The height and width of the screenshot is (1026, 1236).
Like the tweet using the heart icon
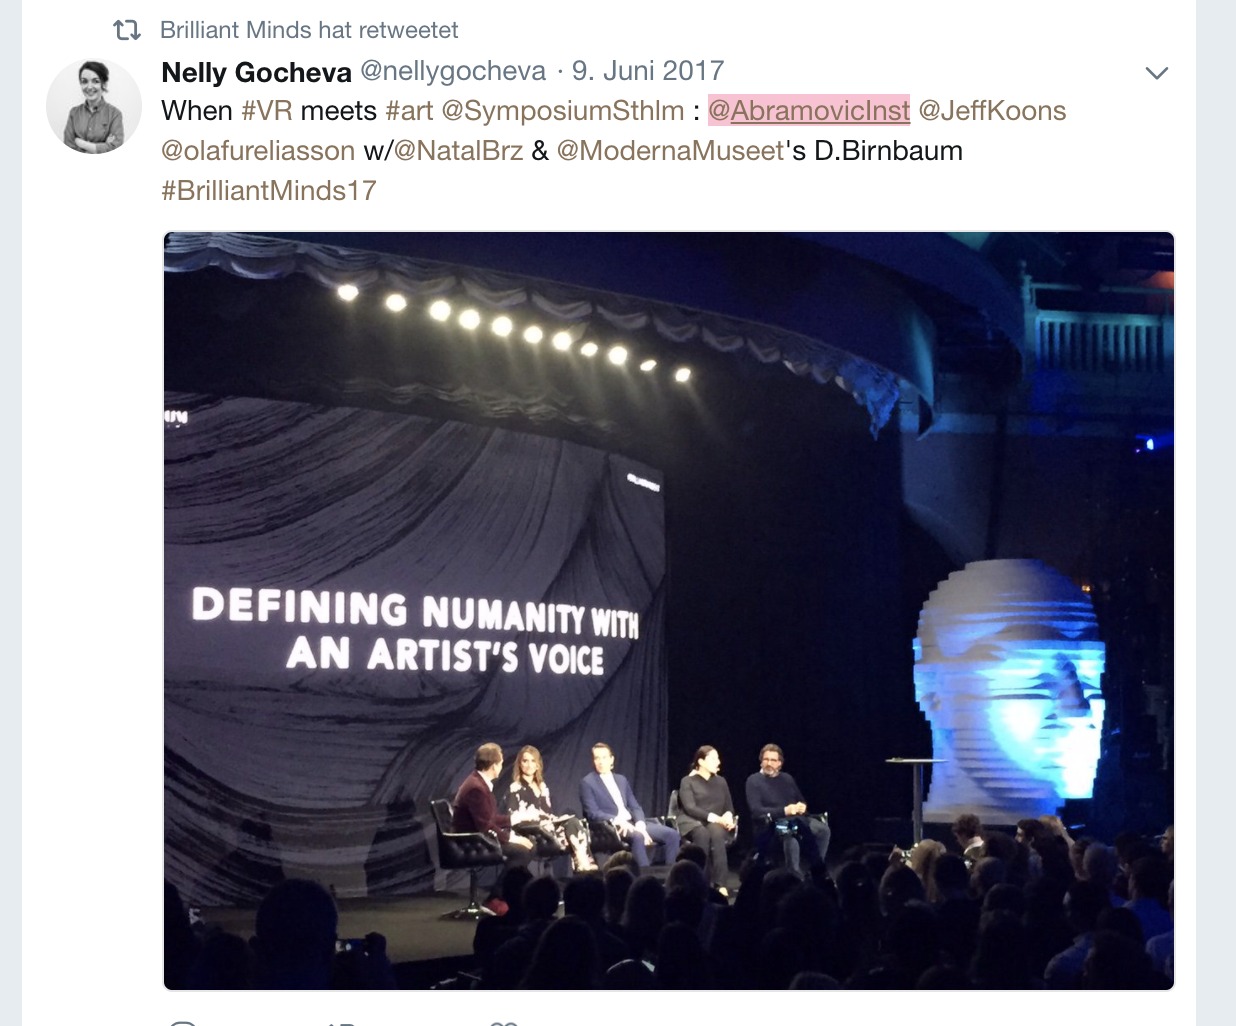point(503,1022)
